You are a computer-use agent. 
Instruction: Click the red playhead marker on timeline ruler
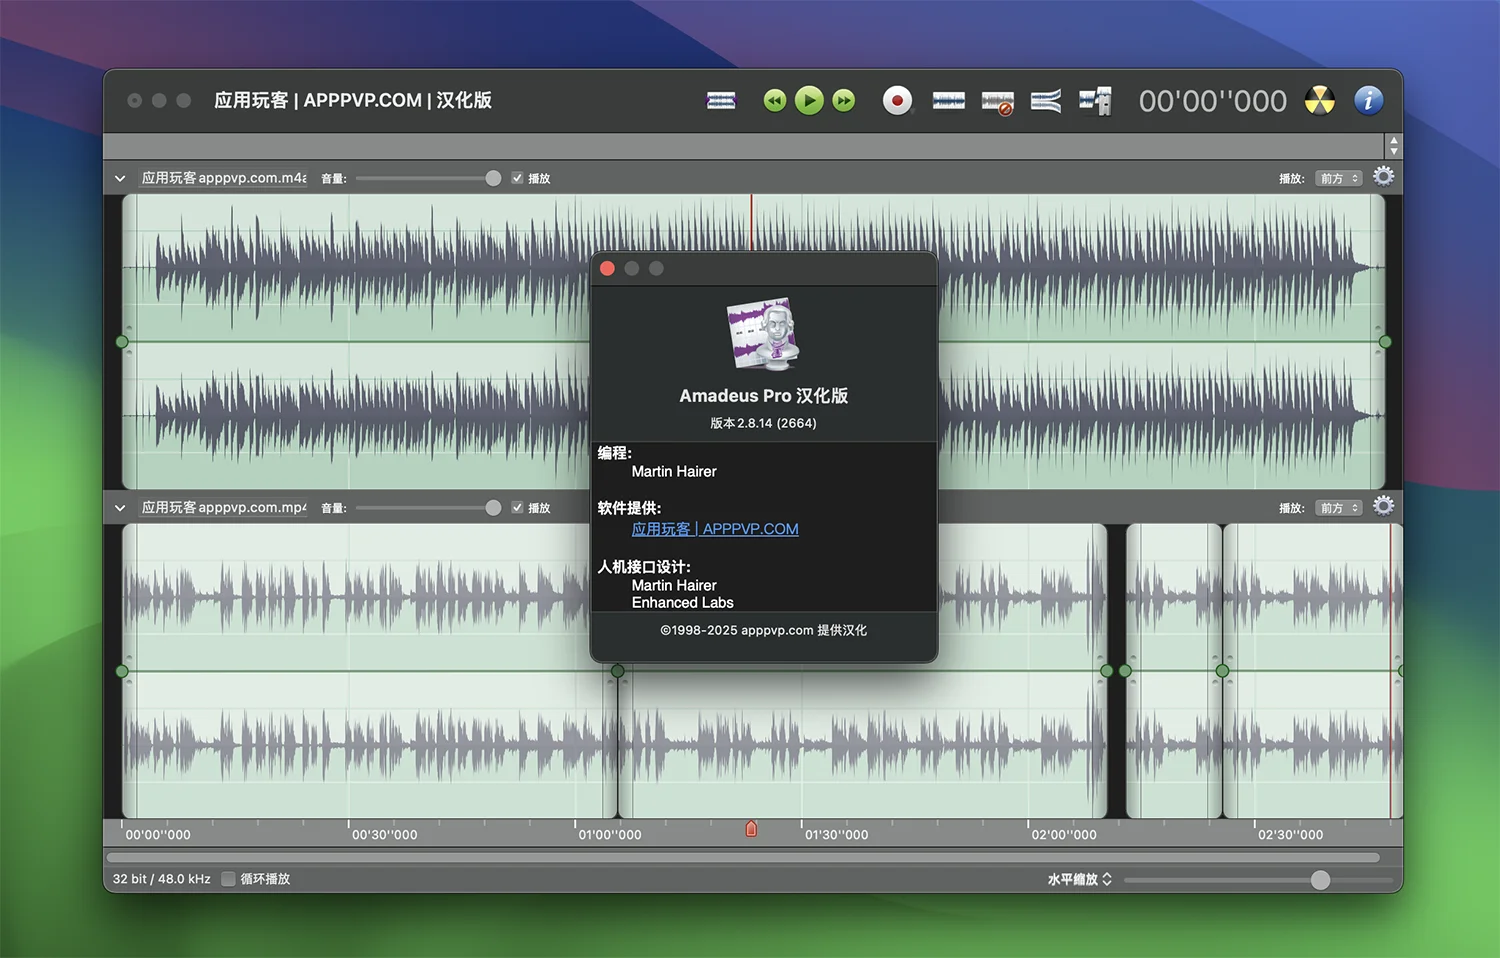tap(751, 829)
